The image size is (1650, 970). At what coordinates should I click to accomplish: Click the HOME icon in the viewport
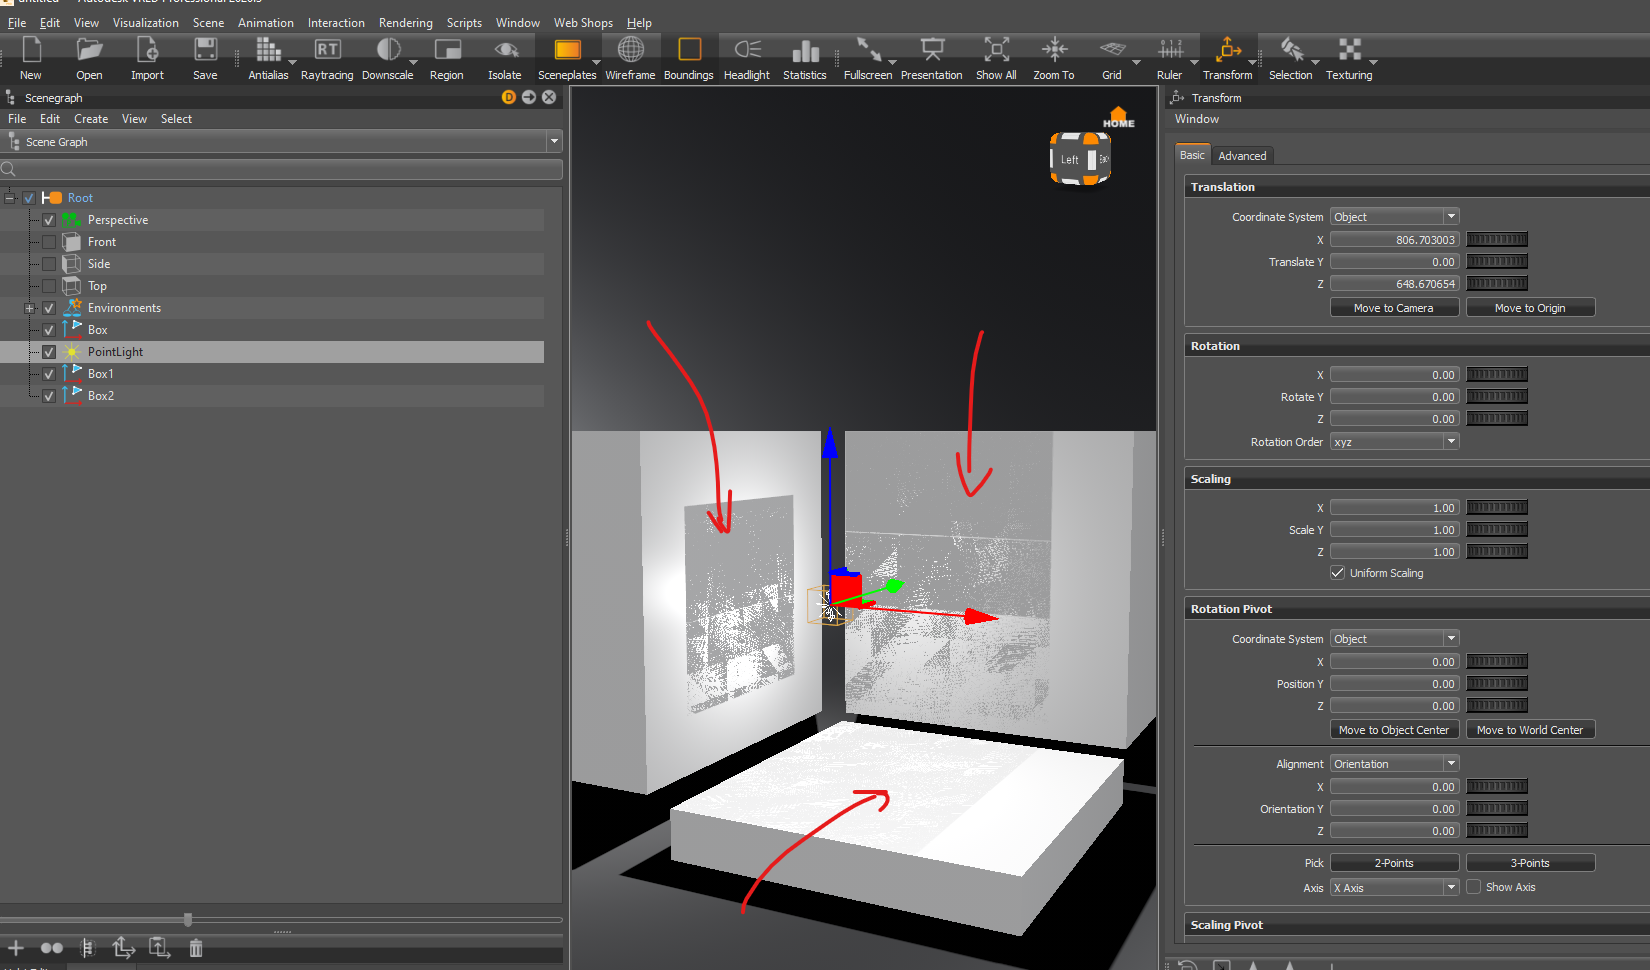pos(1119,117)
